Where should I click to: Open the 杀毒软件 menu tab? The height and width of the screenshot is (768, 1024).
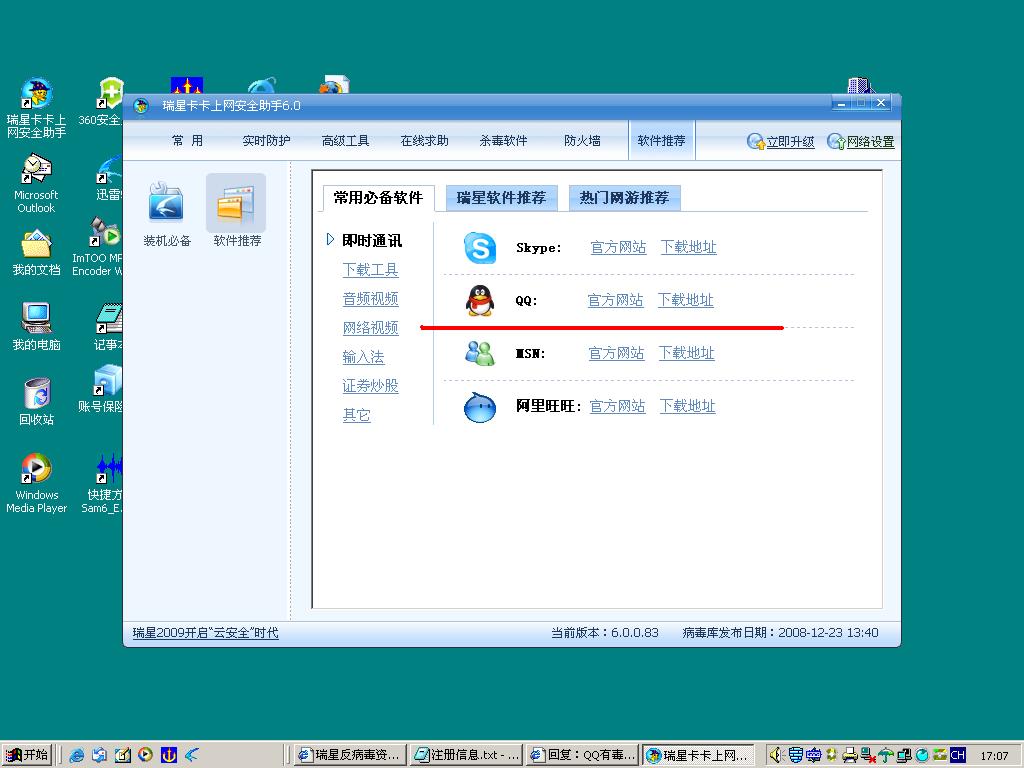[504, 140]
